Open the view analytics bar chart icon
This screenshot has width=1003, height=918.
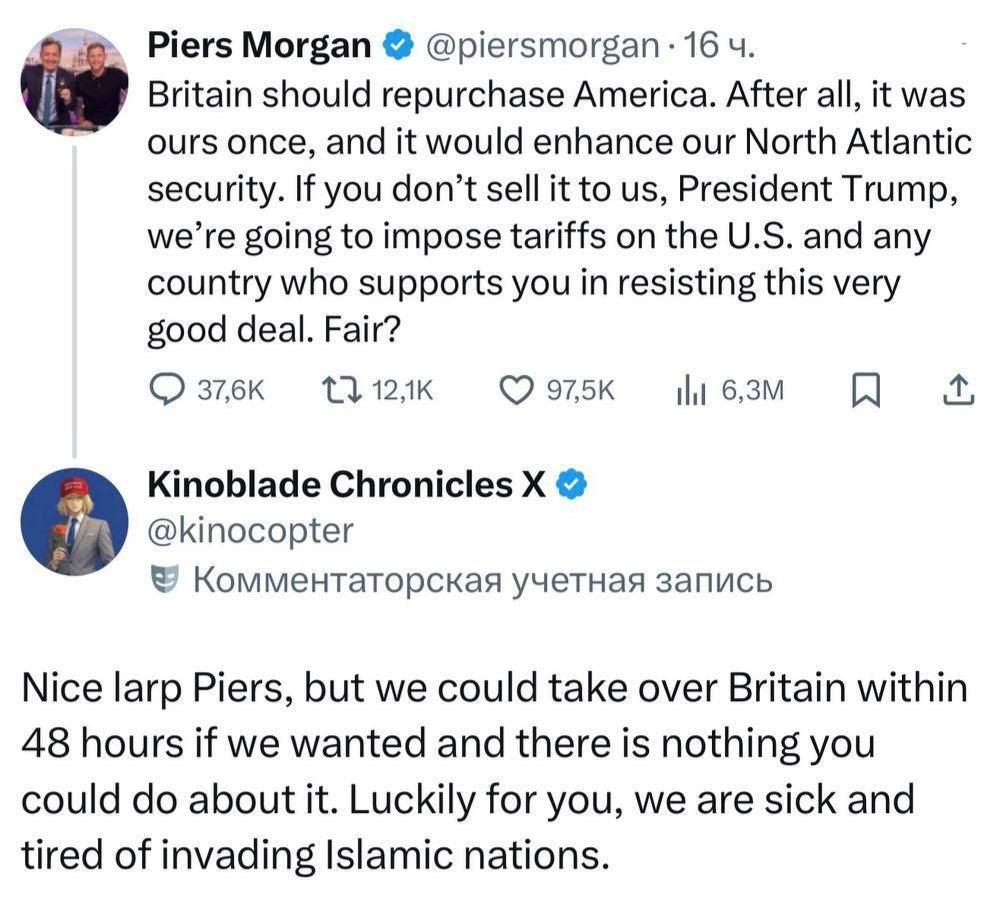coord(691,391)
